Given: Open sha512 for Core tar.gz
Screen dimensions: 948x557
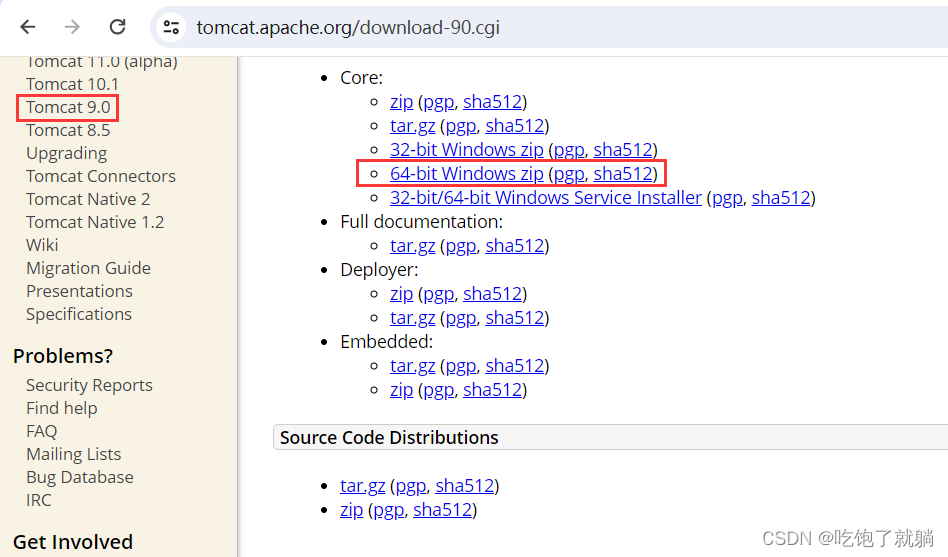Looking at the screenshot, I should coord(515,126).
